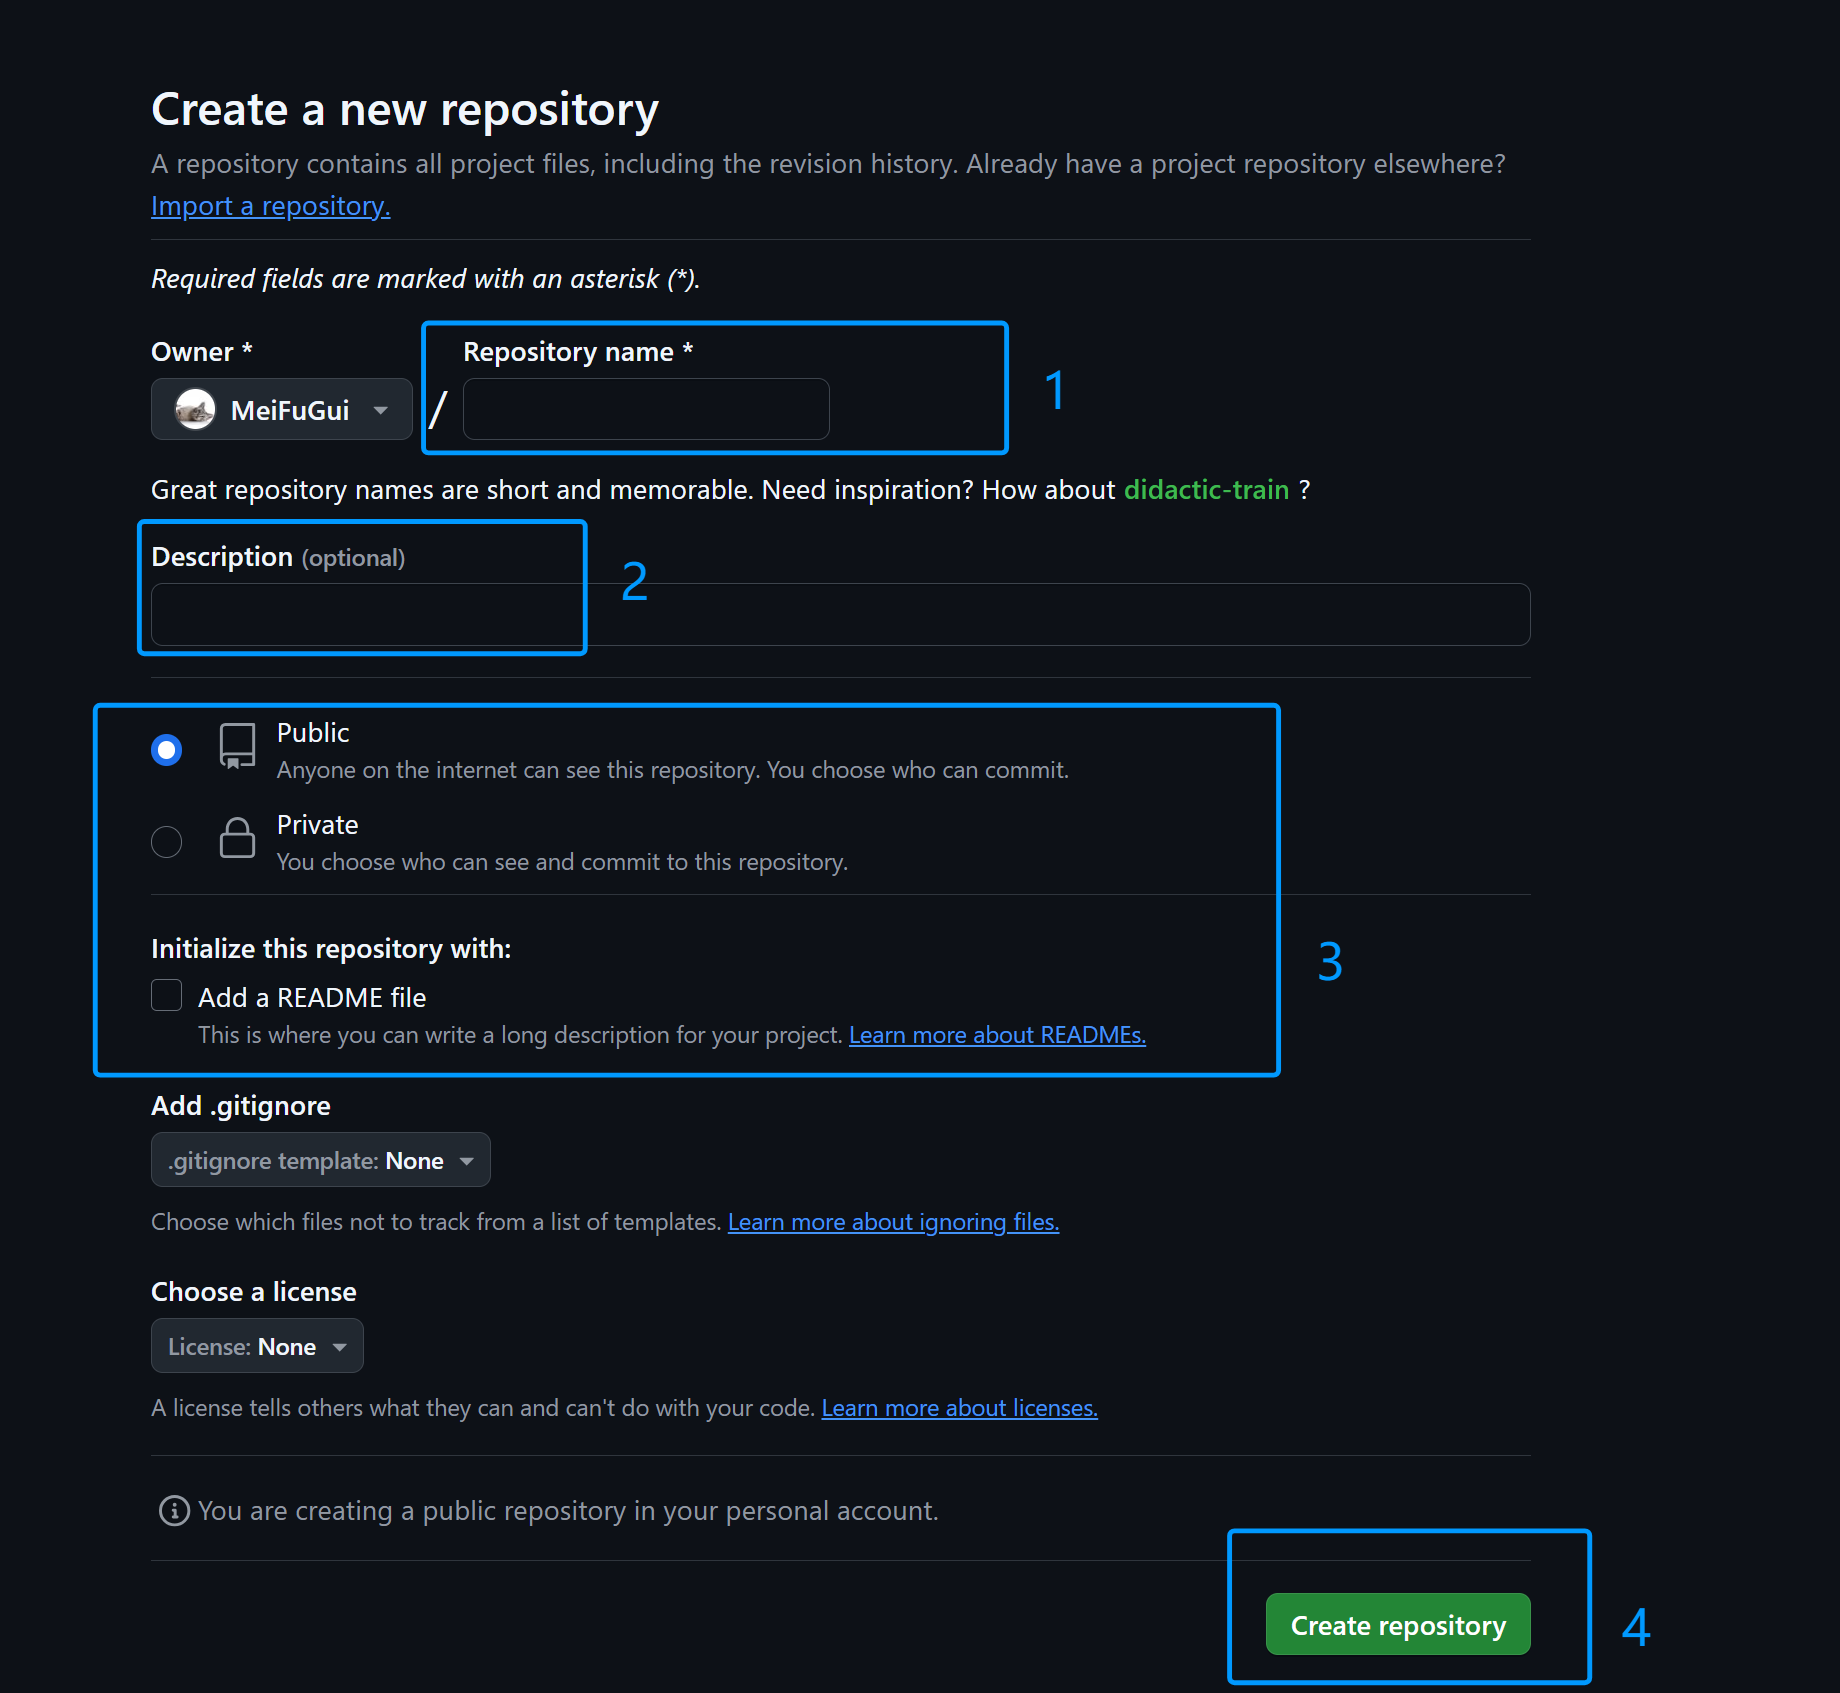
Task: Click the MeiFuGui owner avatar icon
Action: click(195, 410)
